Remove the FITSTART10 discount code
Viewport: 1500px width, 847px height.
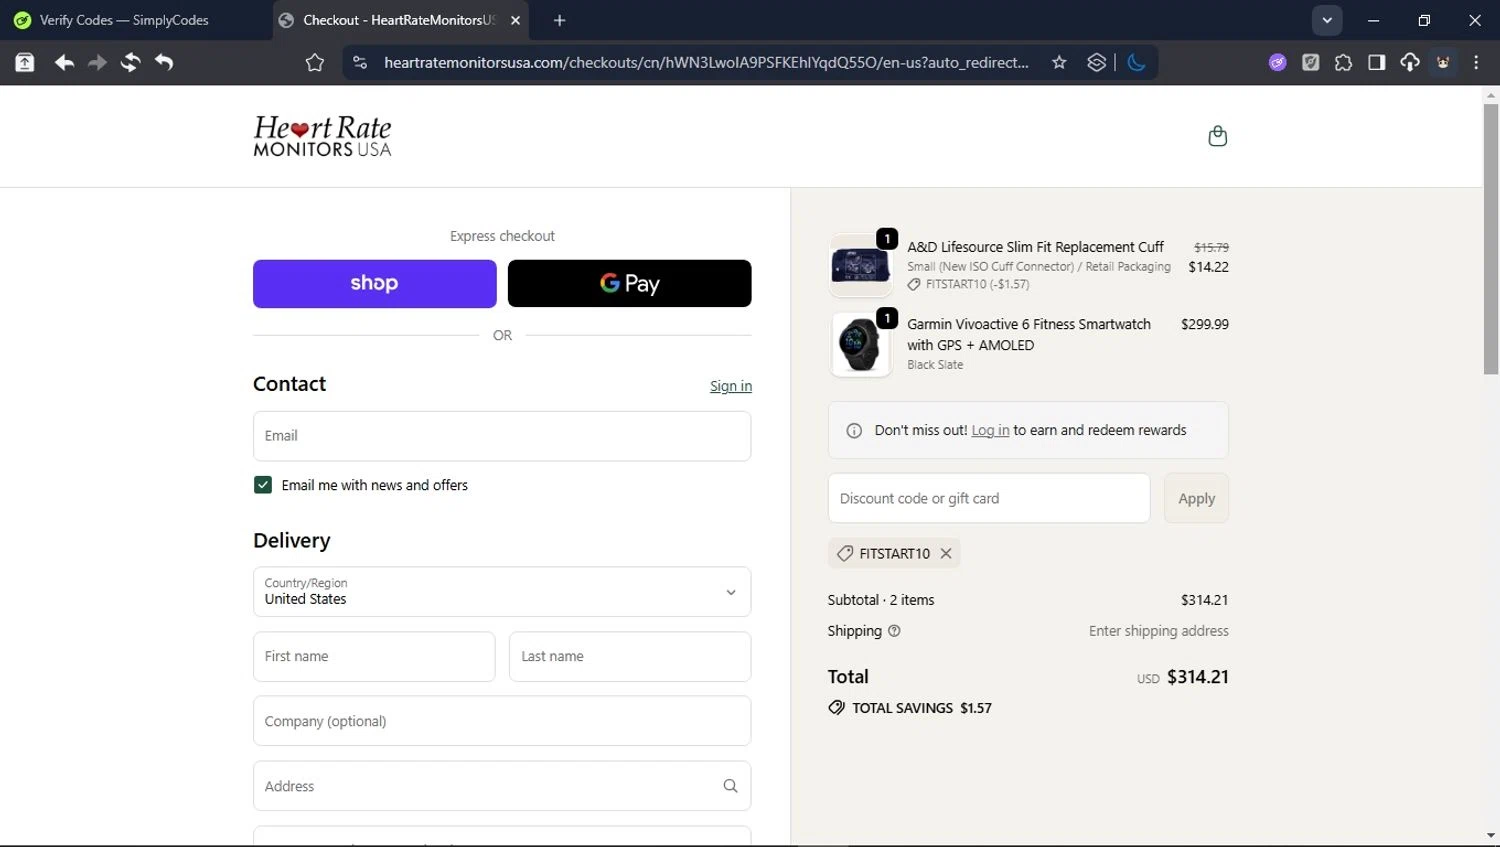946,553
